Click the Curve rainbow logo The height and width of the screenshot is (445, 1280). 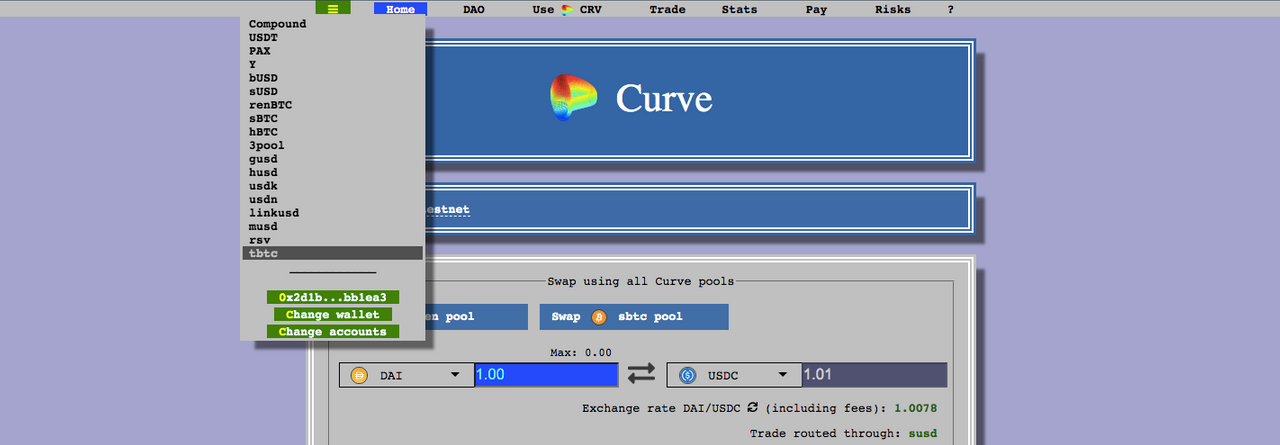574,98
